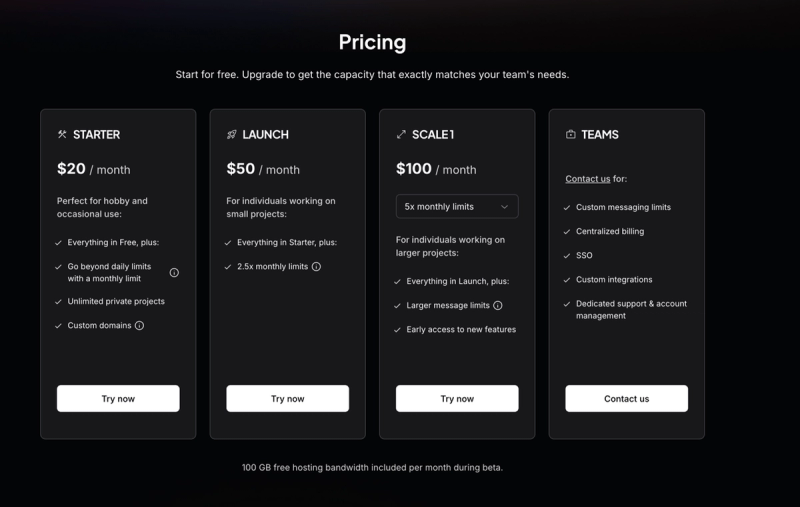Click Try now under Scale1 plan
800x507 pixels.
[457, 398]
